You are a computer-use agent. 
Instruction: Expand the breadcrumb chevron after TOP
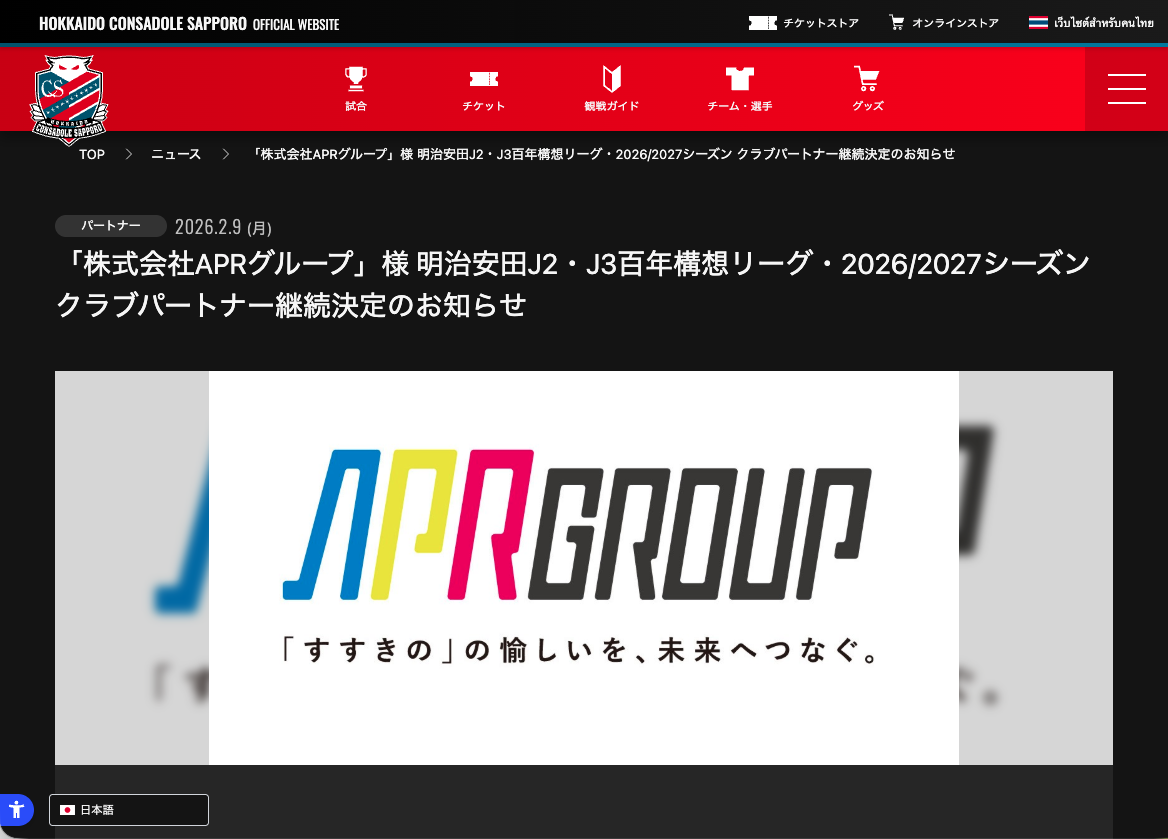coord(128,154)
